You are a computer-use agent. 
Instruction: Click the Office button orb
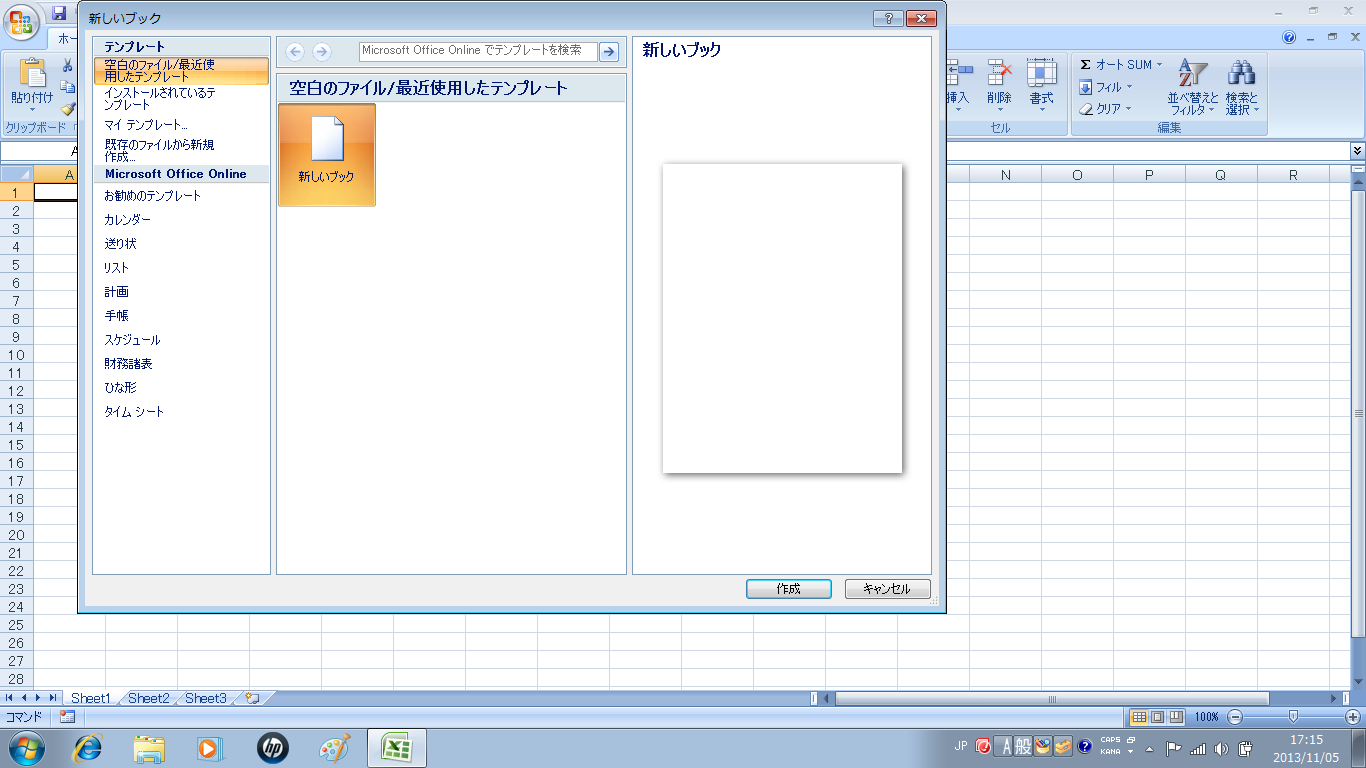point(20,20)
